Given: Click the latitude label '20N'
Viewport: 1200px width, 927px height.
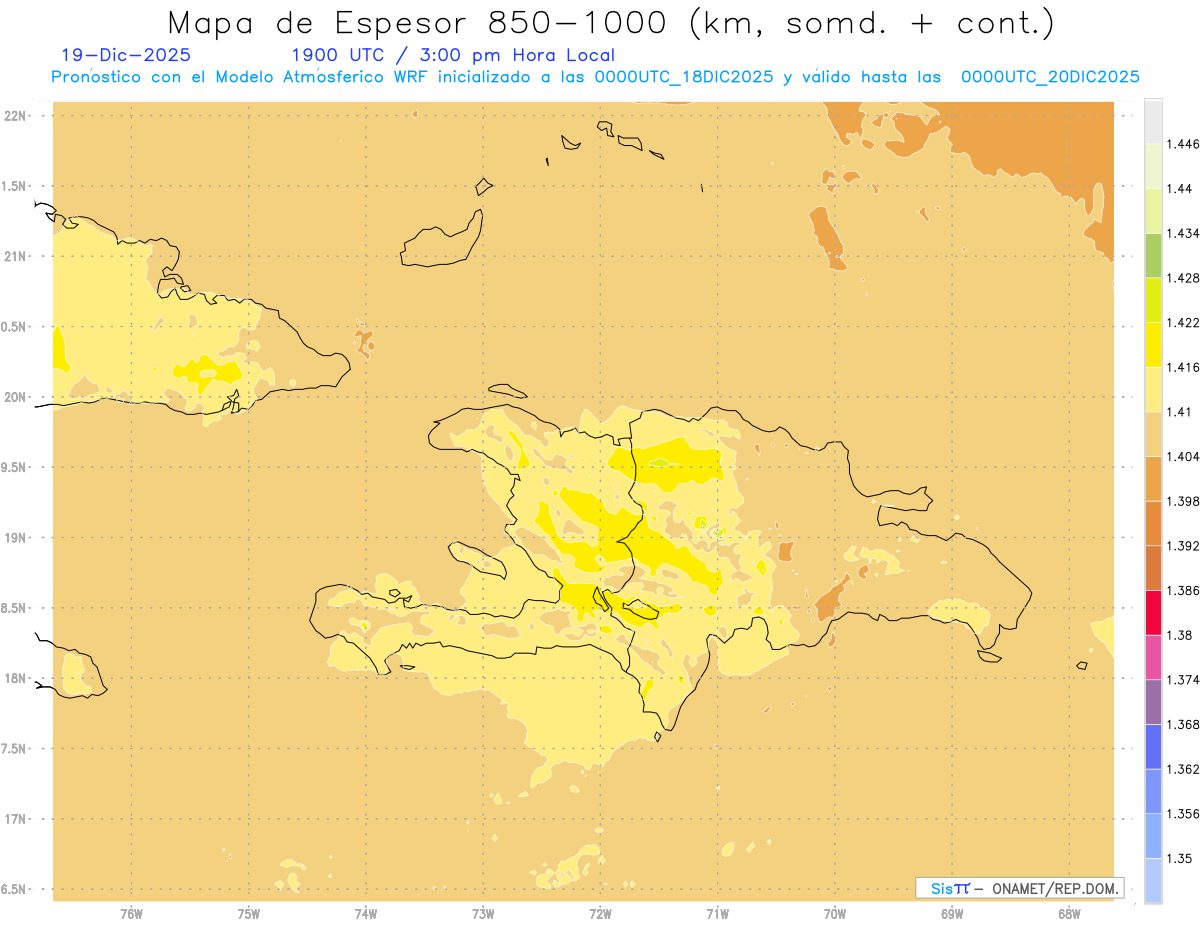Looking at the screenshot, I should (17, 397).
